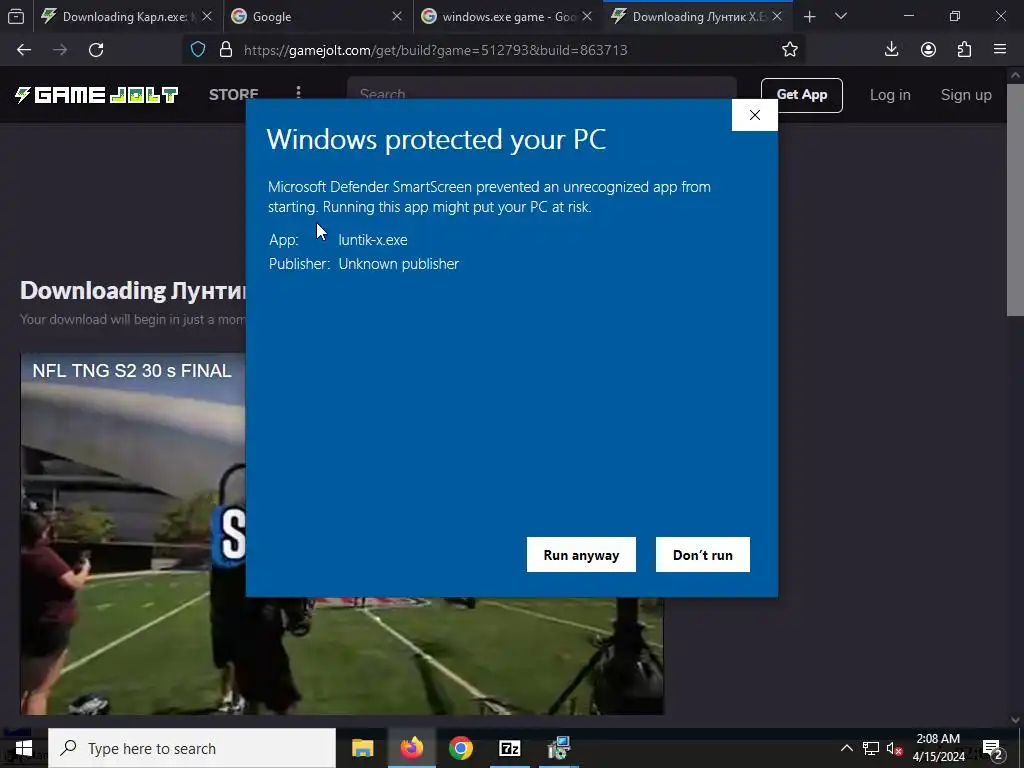Reload the current Game Jolt page
This screenshot has width=1024, height=768.
(96, 50)
